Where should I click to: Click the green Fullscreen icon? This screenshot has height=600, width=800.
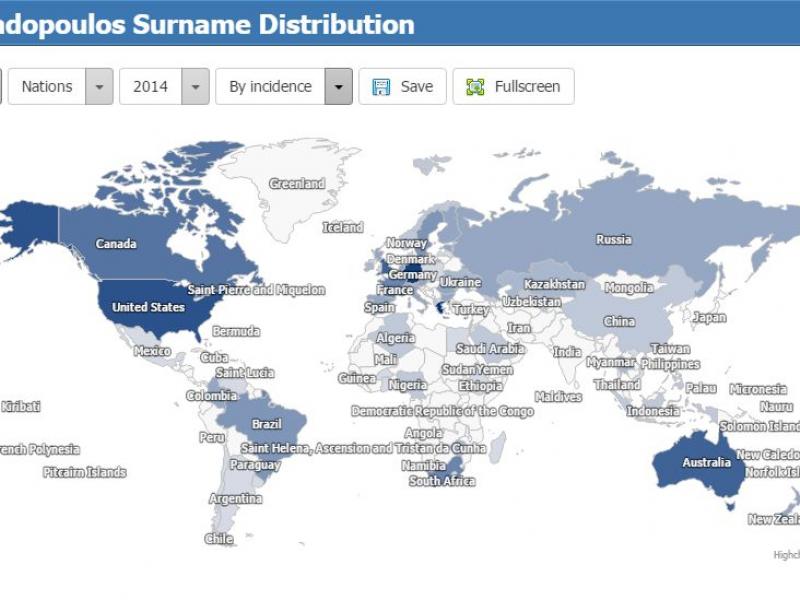475,87
